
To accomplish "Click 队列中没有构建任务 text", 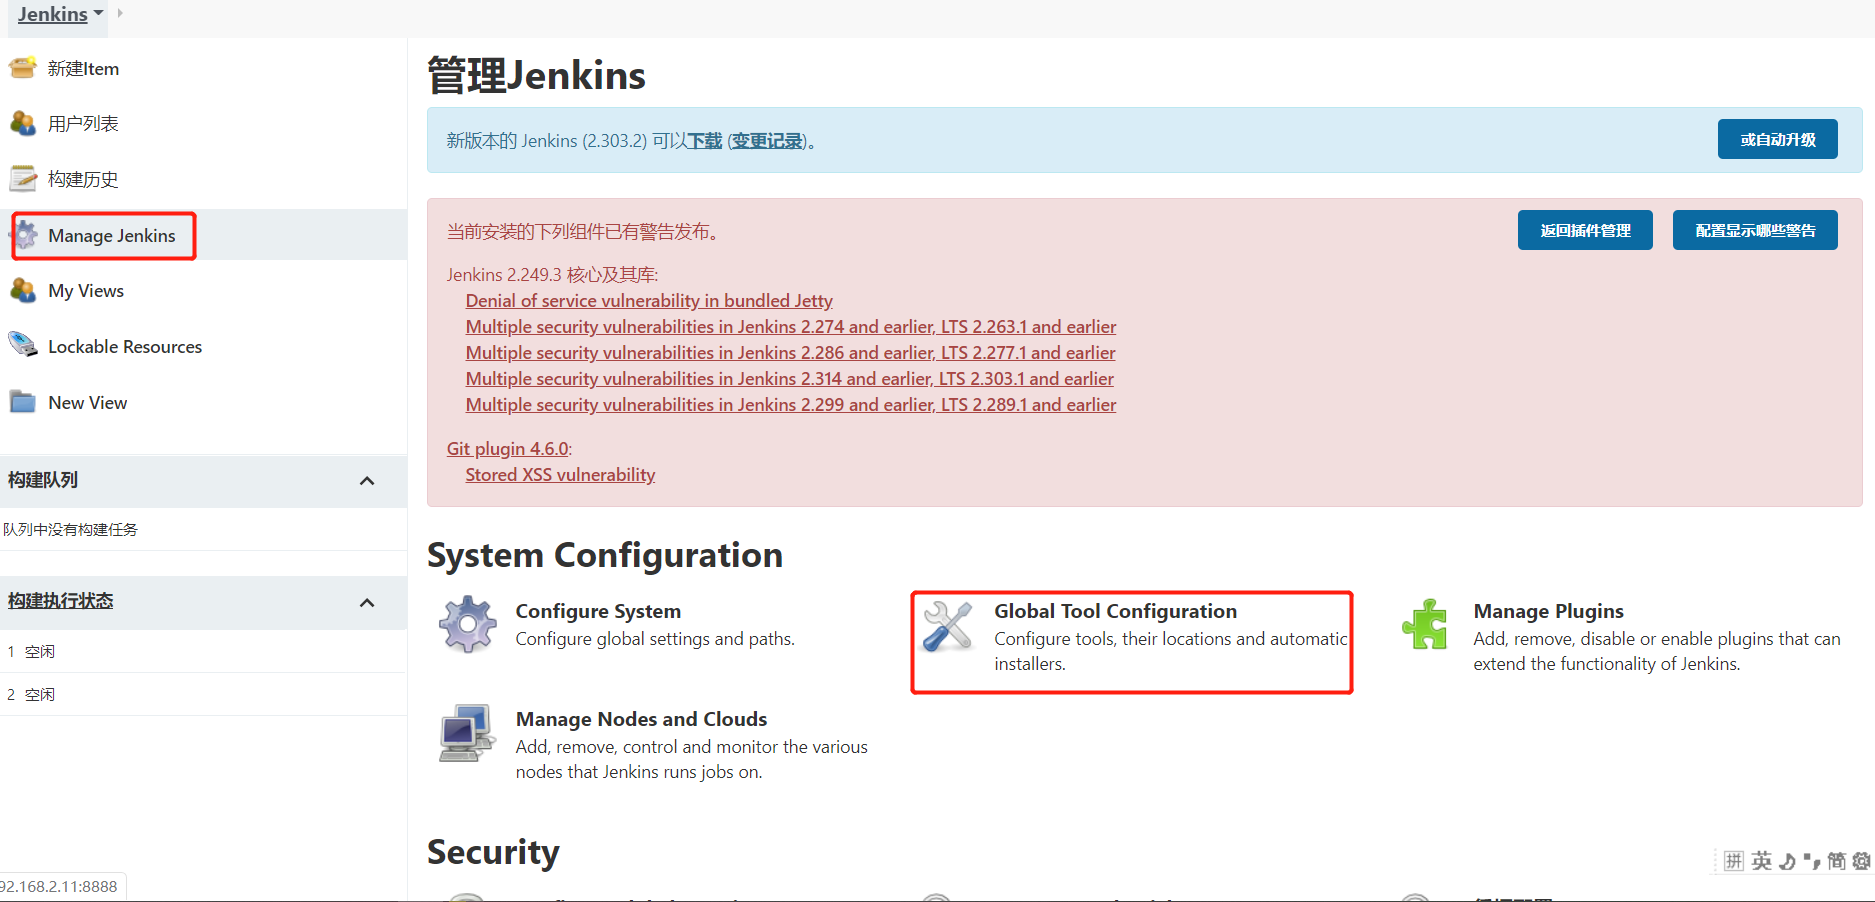I will 70,529.
